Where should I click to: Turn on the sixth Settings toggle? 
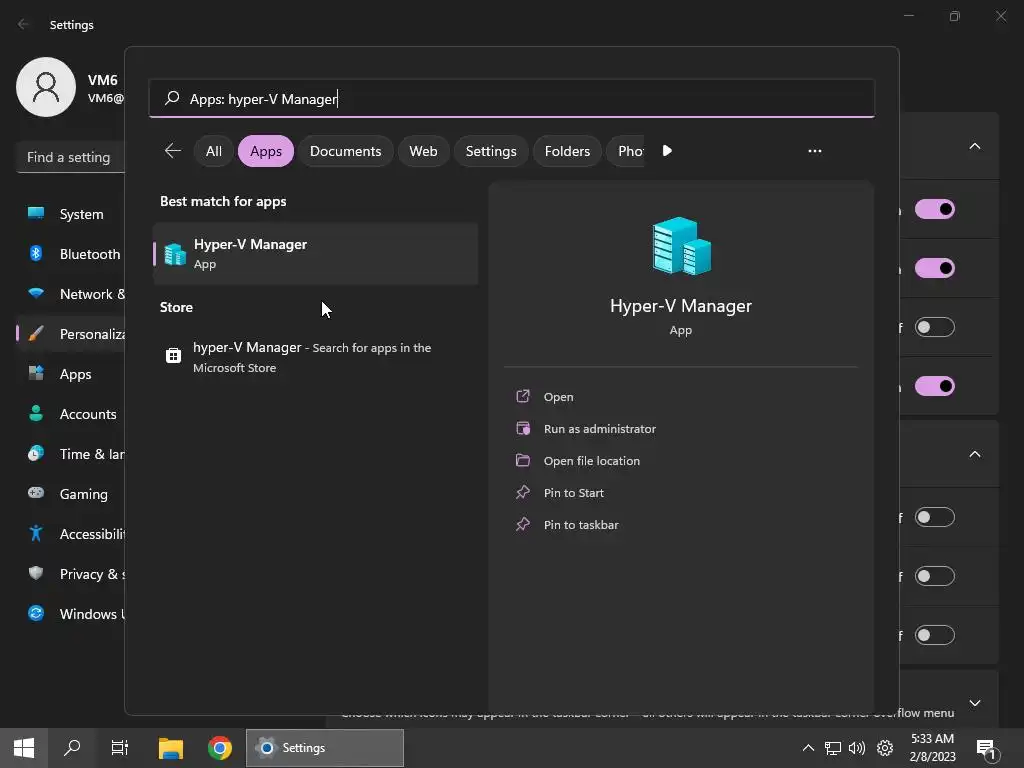pos(935,576)
